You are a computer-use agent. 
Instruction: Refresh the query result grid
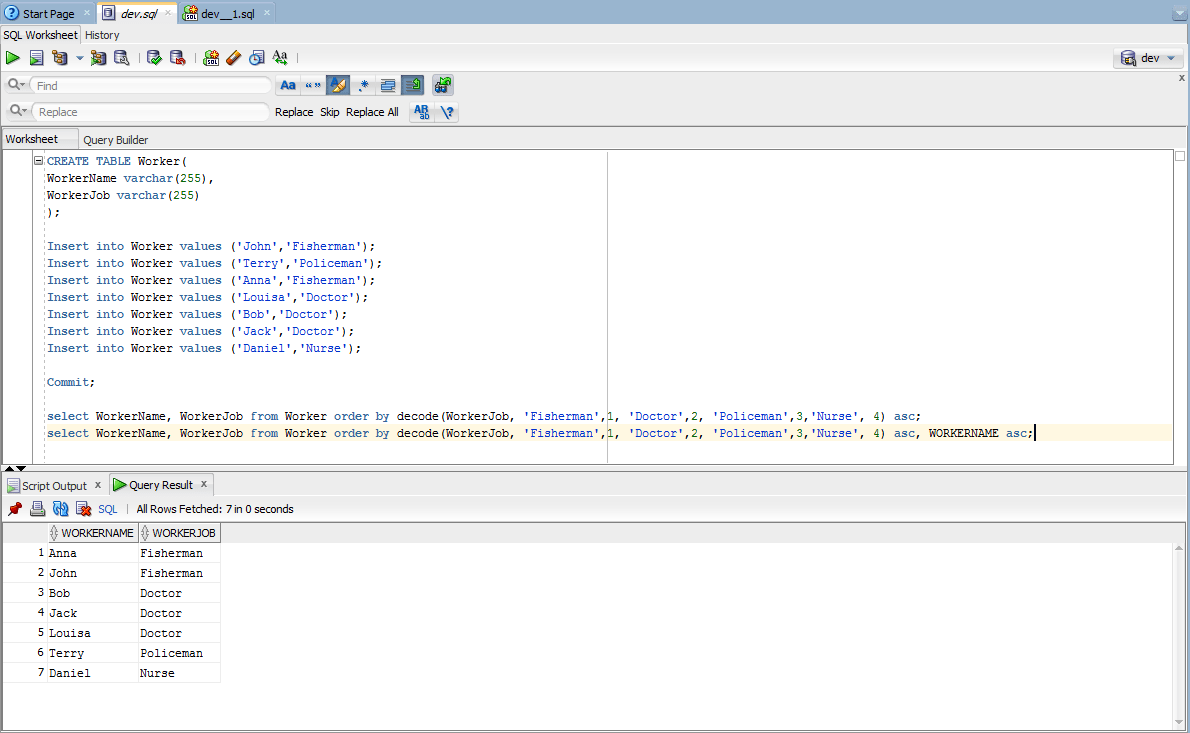tap(60, 509)
